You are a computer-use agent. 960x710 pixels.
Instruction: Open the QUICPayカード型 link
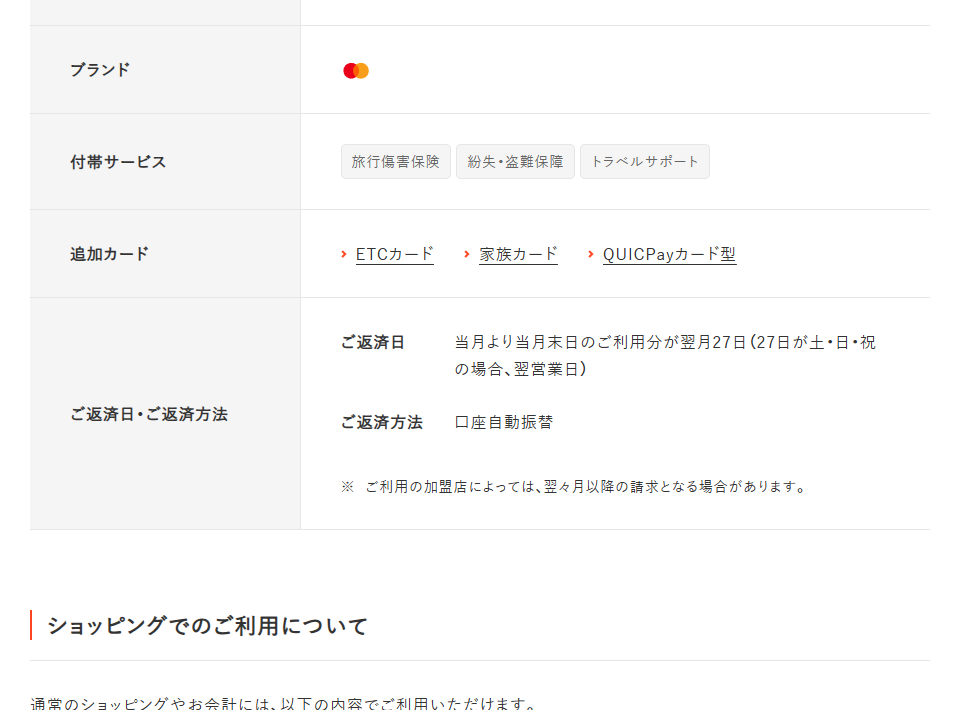tap(669, 254)
